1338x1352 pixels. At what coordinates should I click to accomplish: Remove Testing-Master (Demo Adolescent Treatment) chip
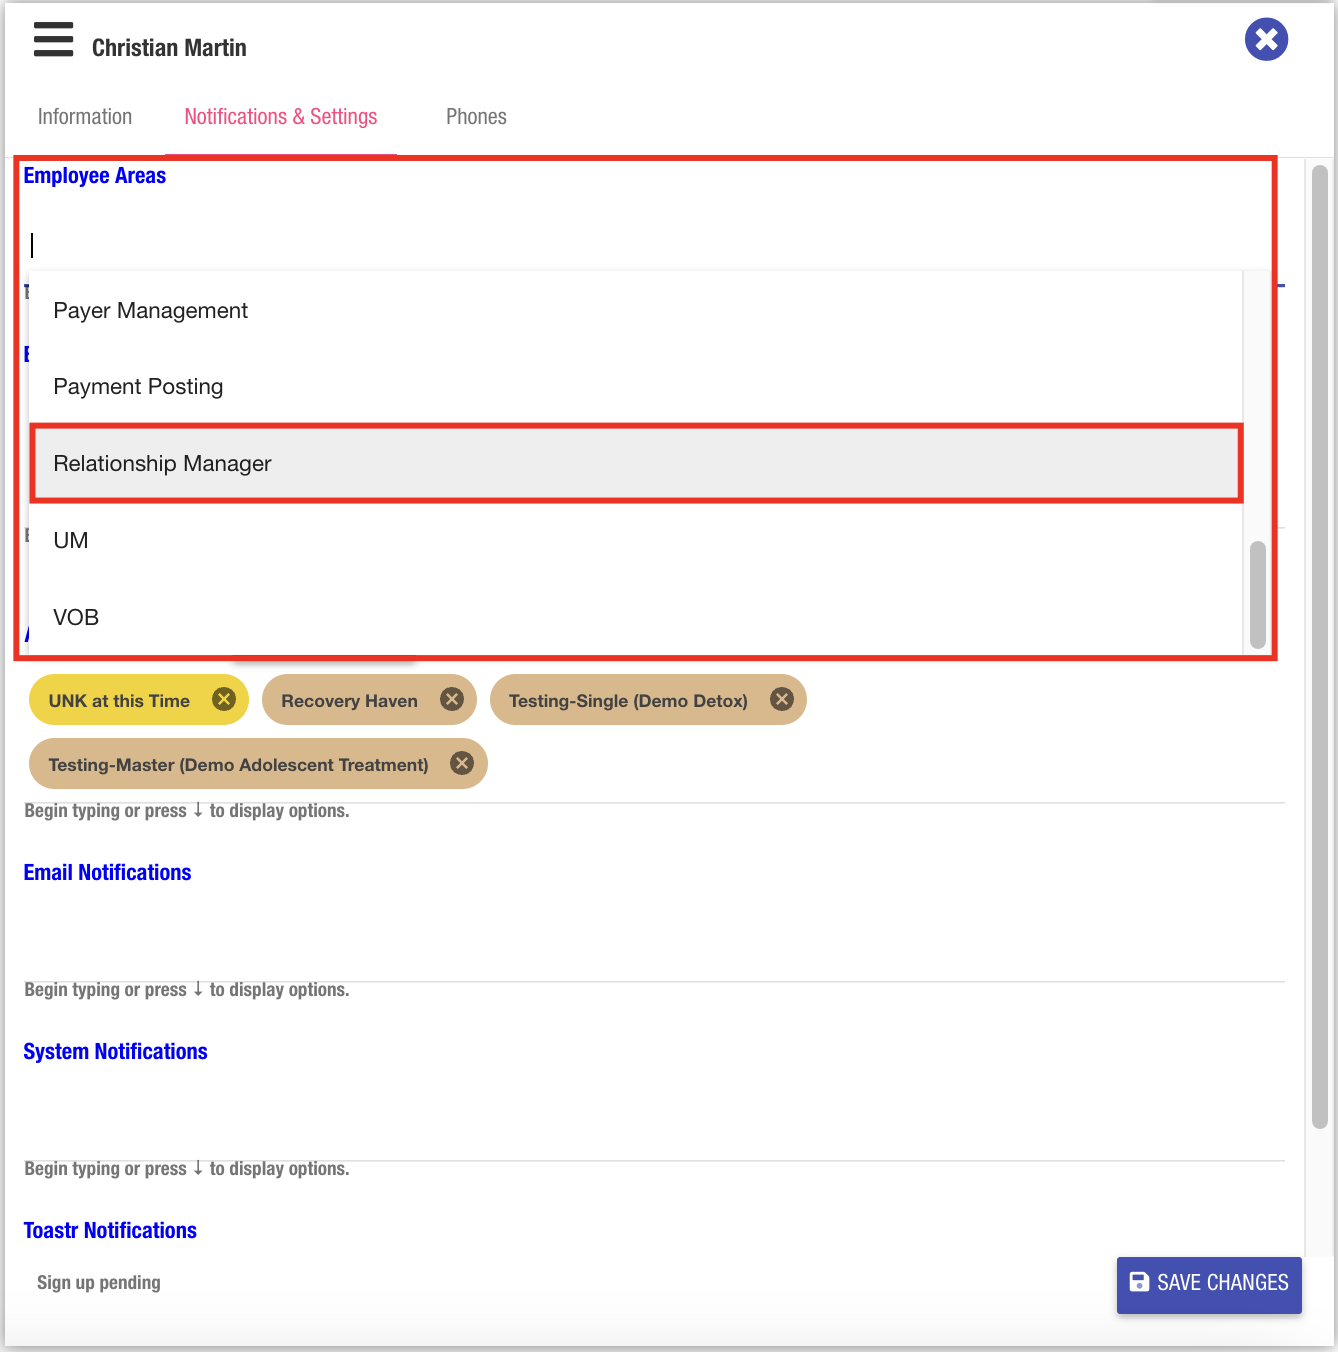pyautogui.click(x=461, y=763)
